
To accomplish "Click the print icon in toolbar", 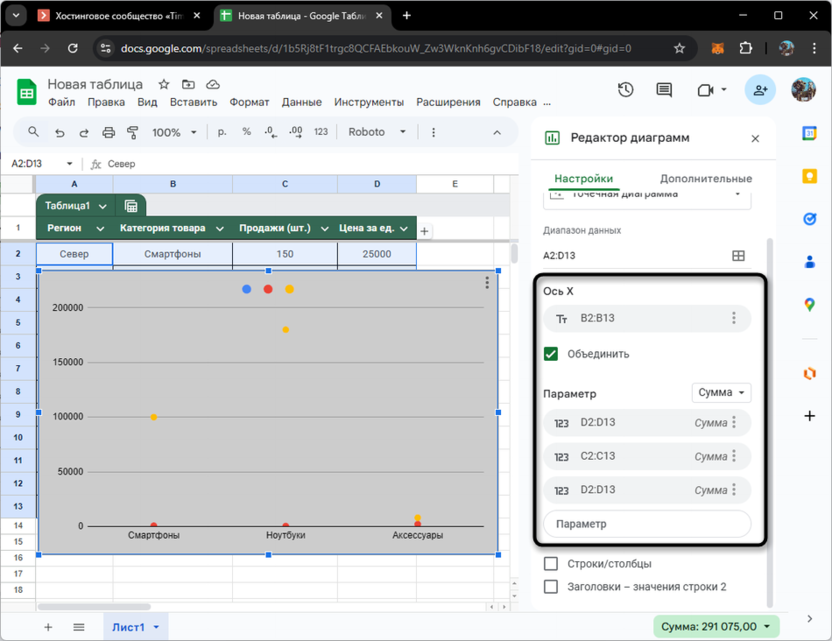I will click(x=108, y=132).
